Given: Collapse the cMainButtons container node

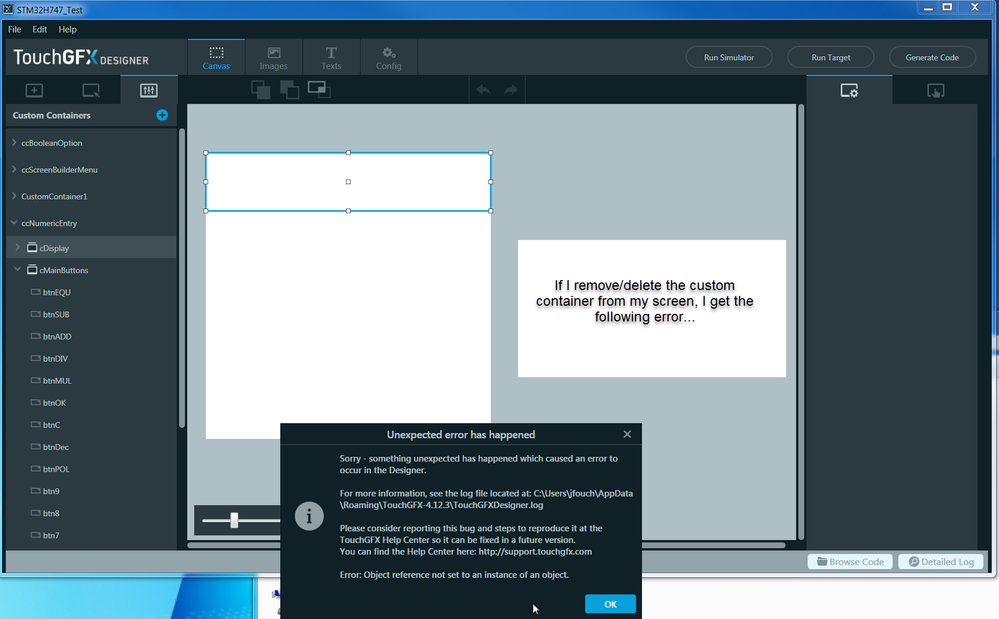Looking at the screenshot, I should coord(18,270).
